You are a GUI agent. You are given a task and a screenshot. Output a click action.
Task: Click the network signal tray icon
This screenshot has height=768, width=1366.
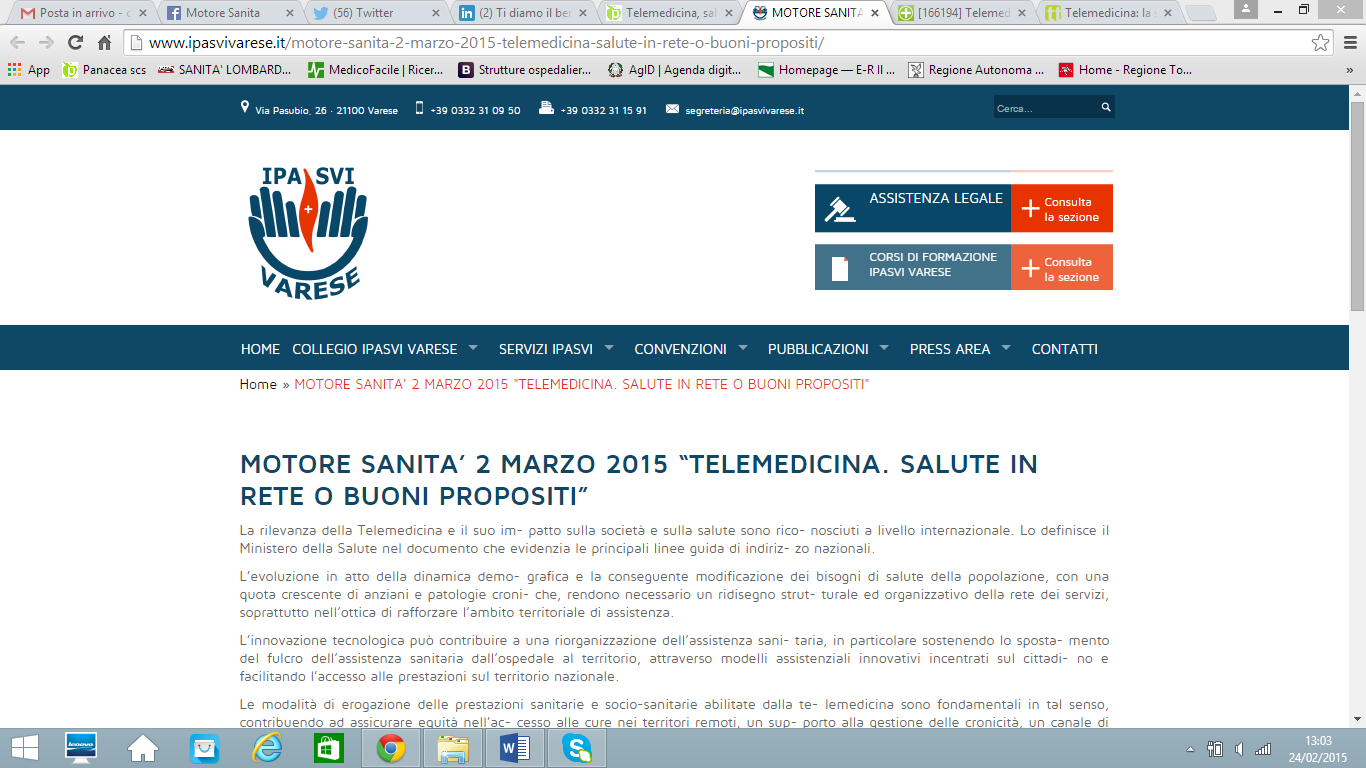coord(1263,748)
